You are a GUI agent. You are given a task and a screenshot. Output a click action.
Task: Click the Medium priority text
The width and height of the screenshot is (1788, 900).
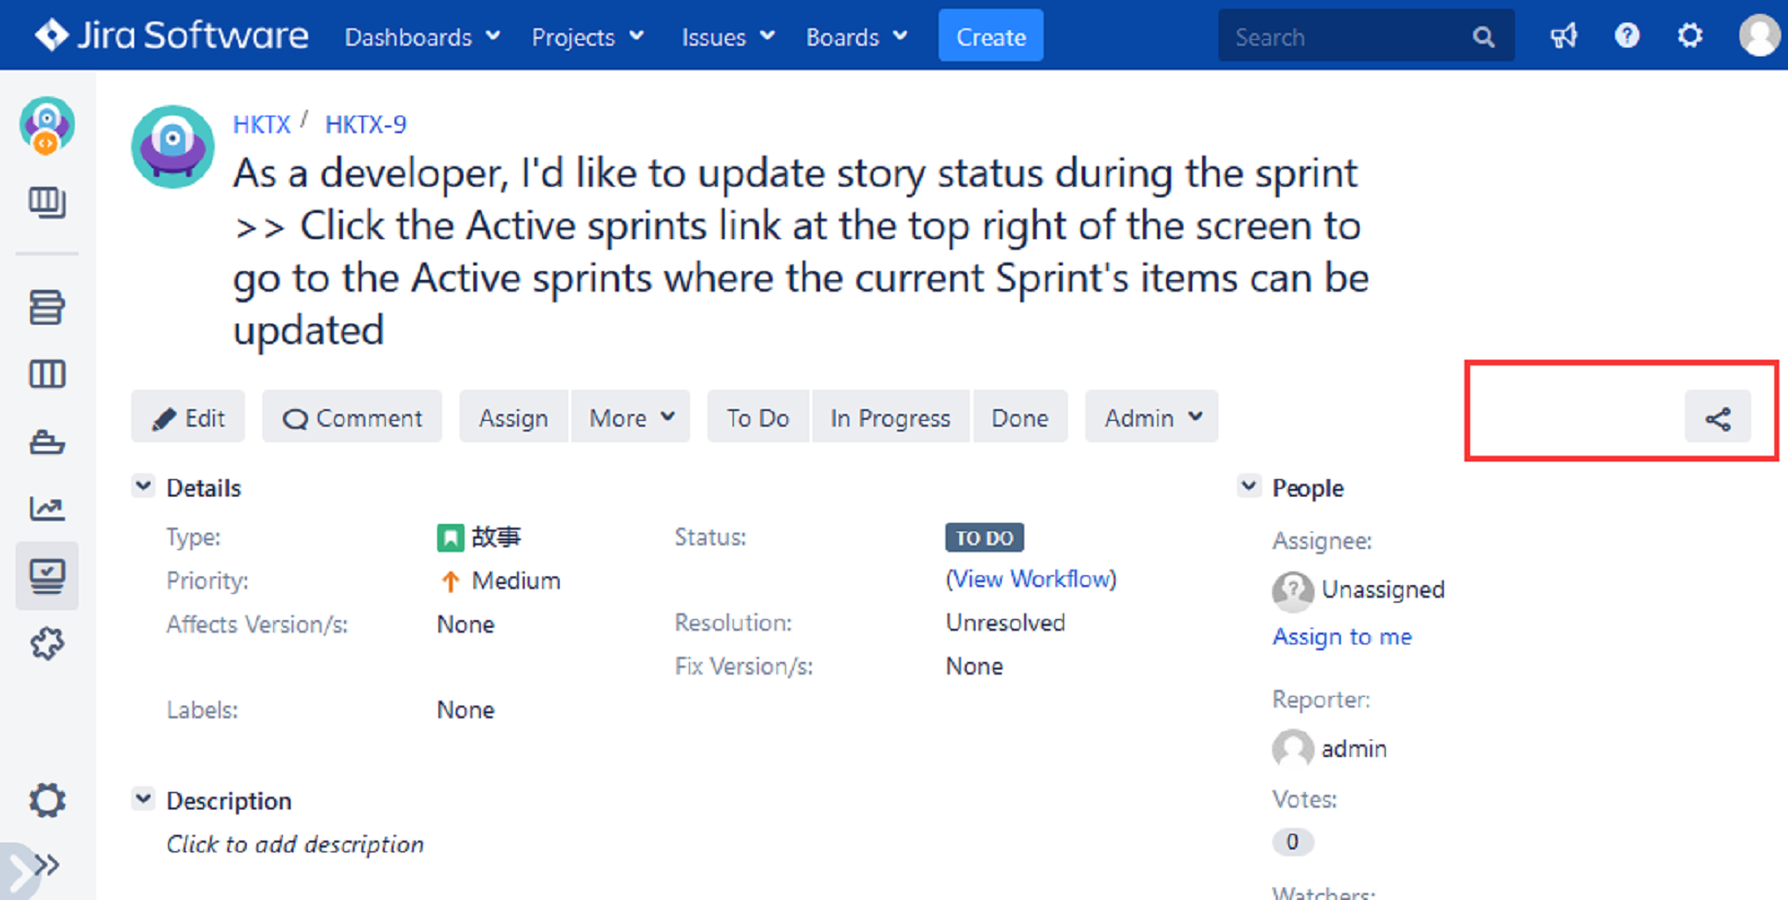point(516,581)
